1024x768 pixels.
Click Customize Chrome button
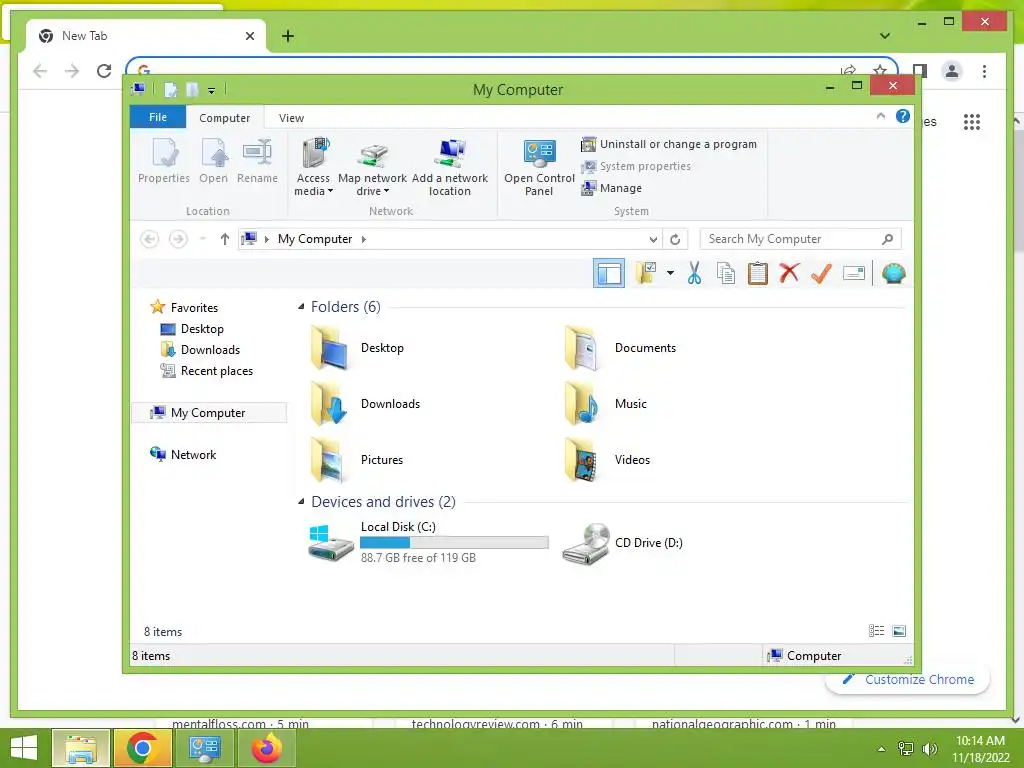point(908,679)
